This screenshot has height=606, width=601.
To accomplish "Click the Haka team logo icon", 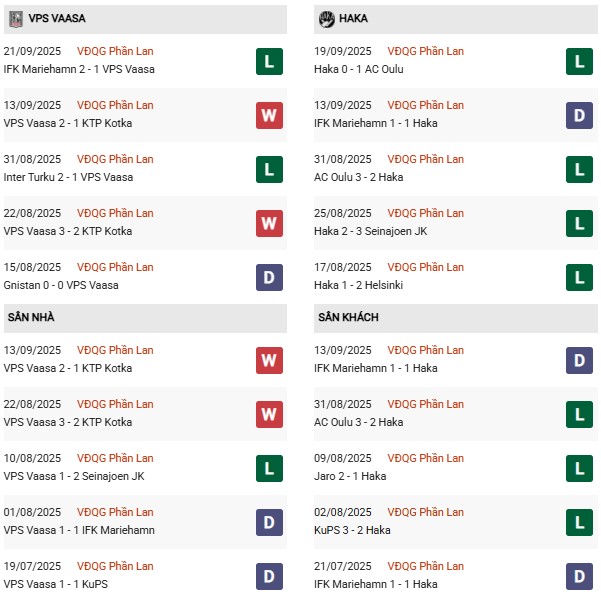I will click(x=327, y=19).
